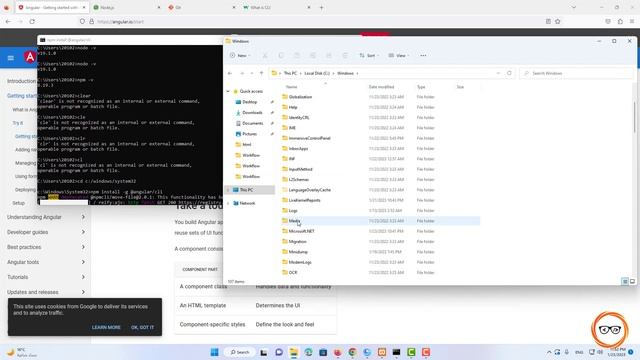This screenshot has width=640, height=360.
Task: Select the Microsoft.NET folder
Action: [x=301, y=231]
